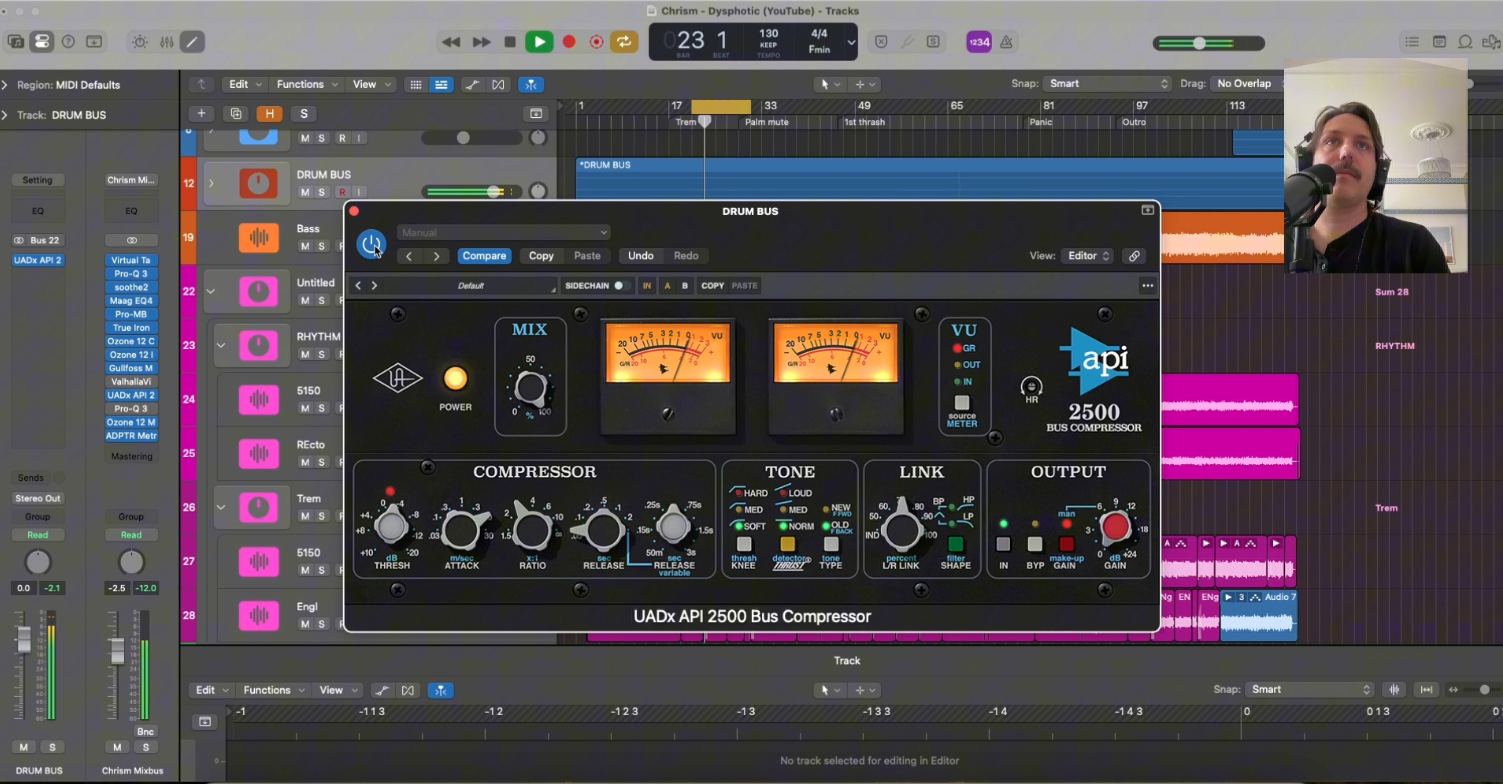Click the red Record button
The height and width of the screenshot is (784, 1503).
click(x=569, y=42)
